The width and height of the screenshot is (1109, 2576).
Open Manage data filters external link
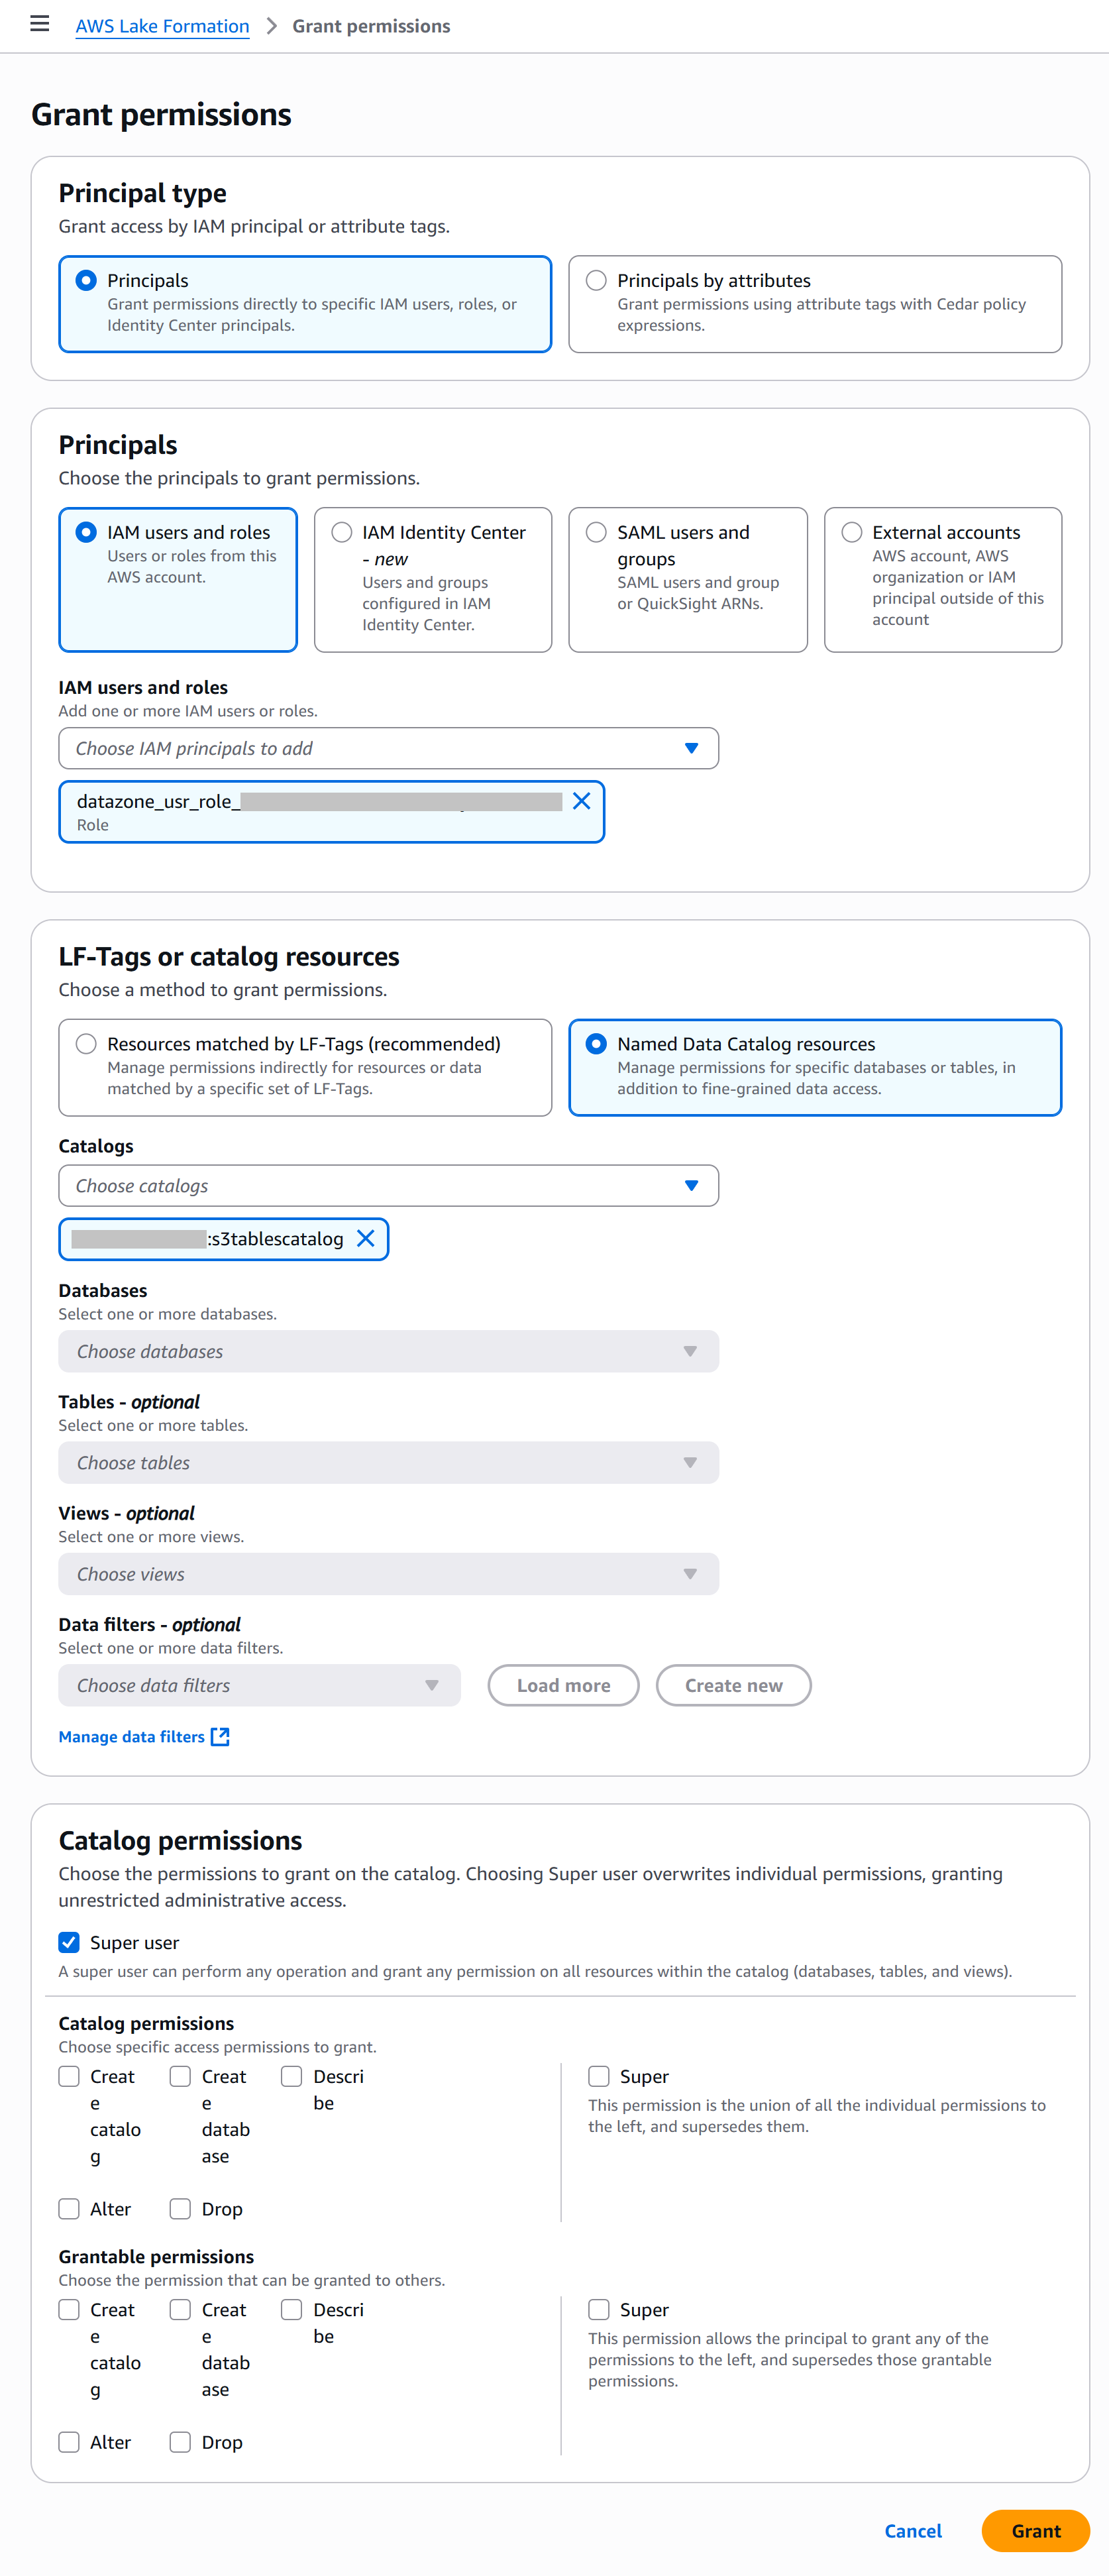coord(144,1737)
